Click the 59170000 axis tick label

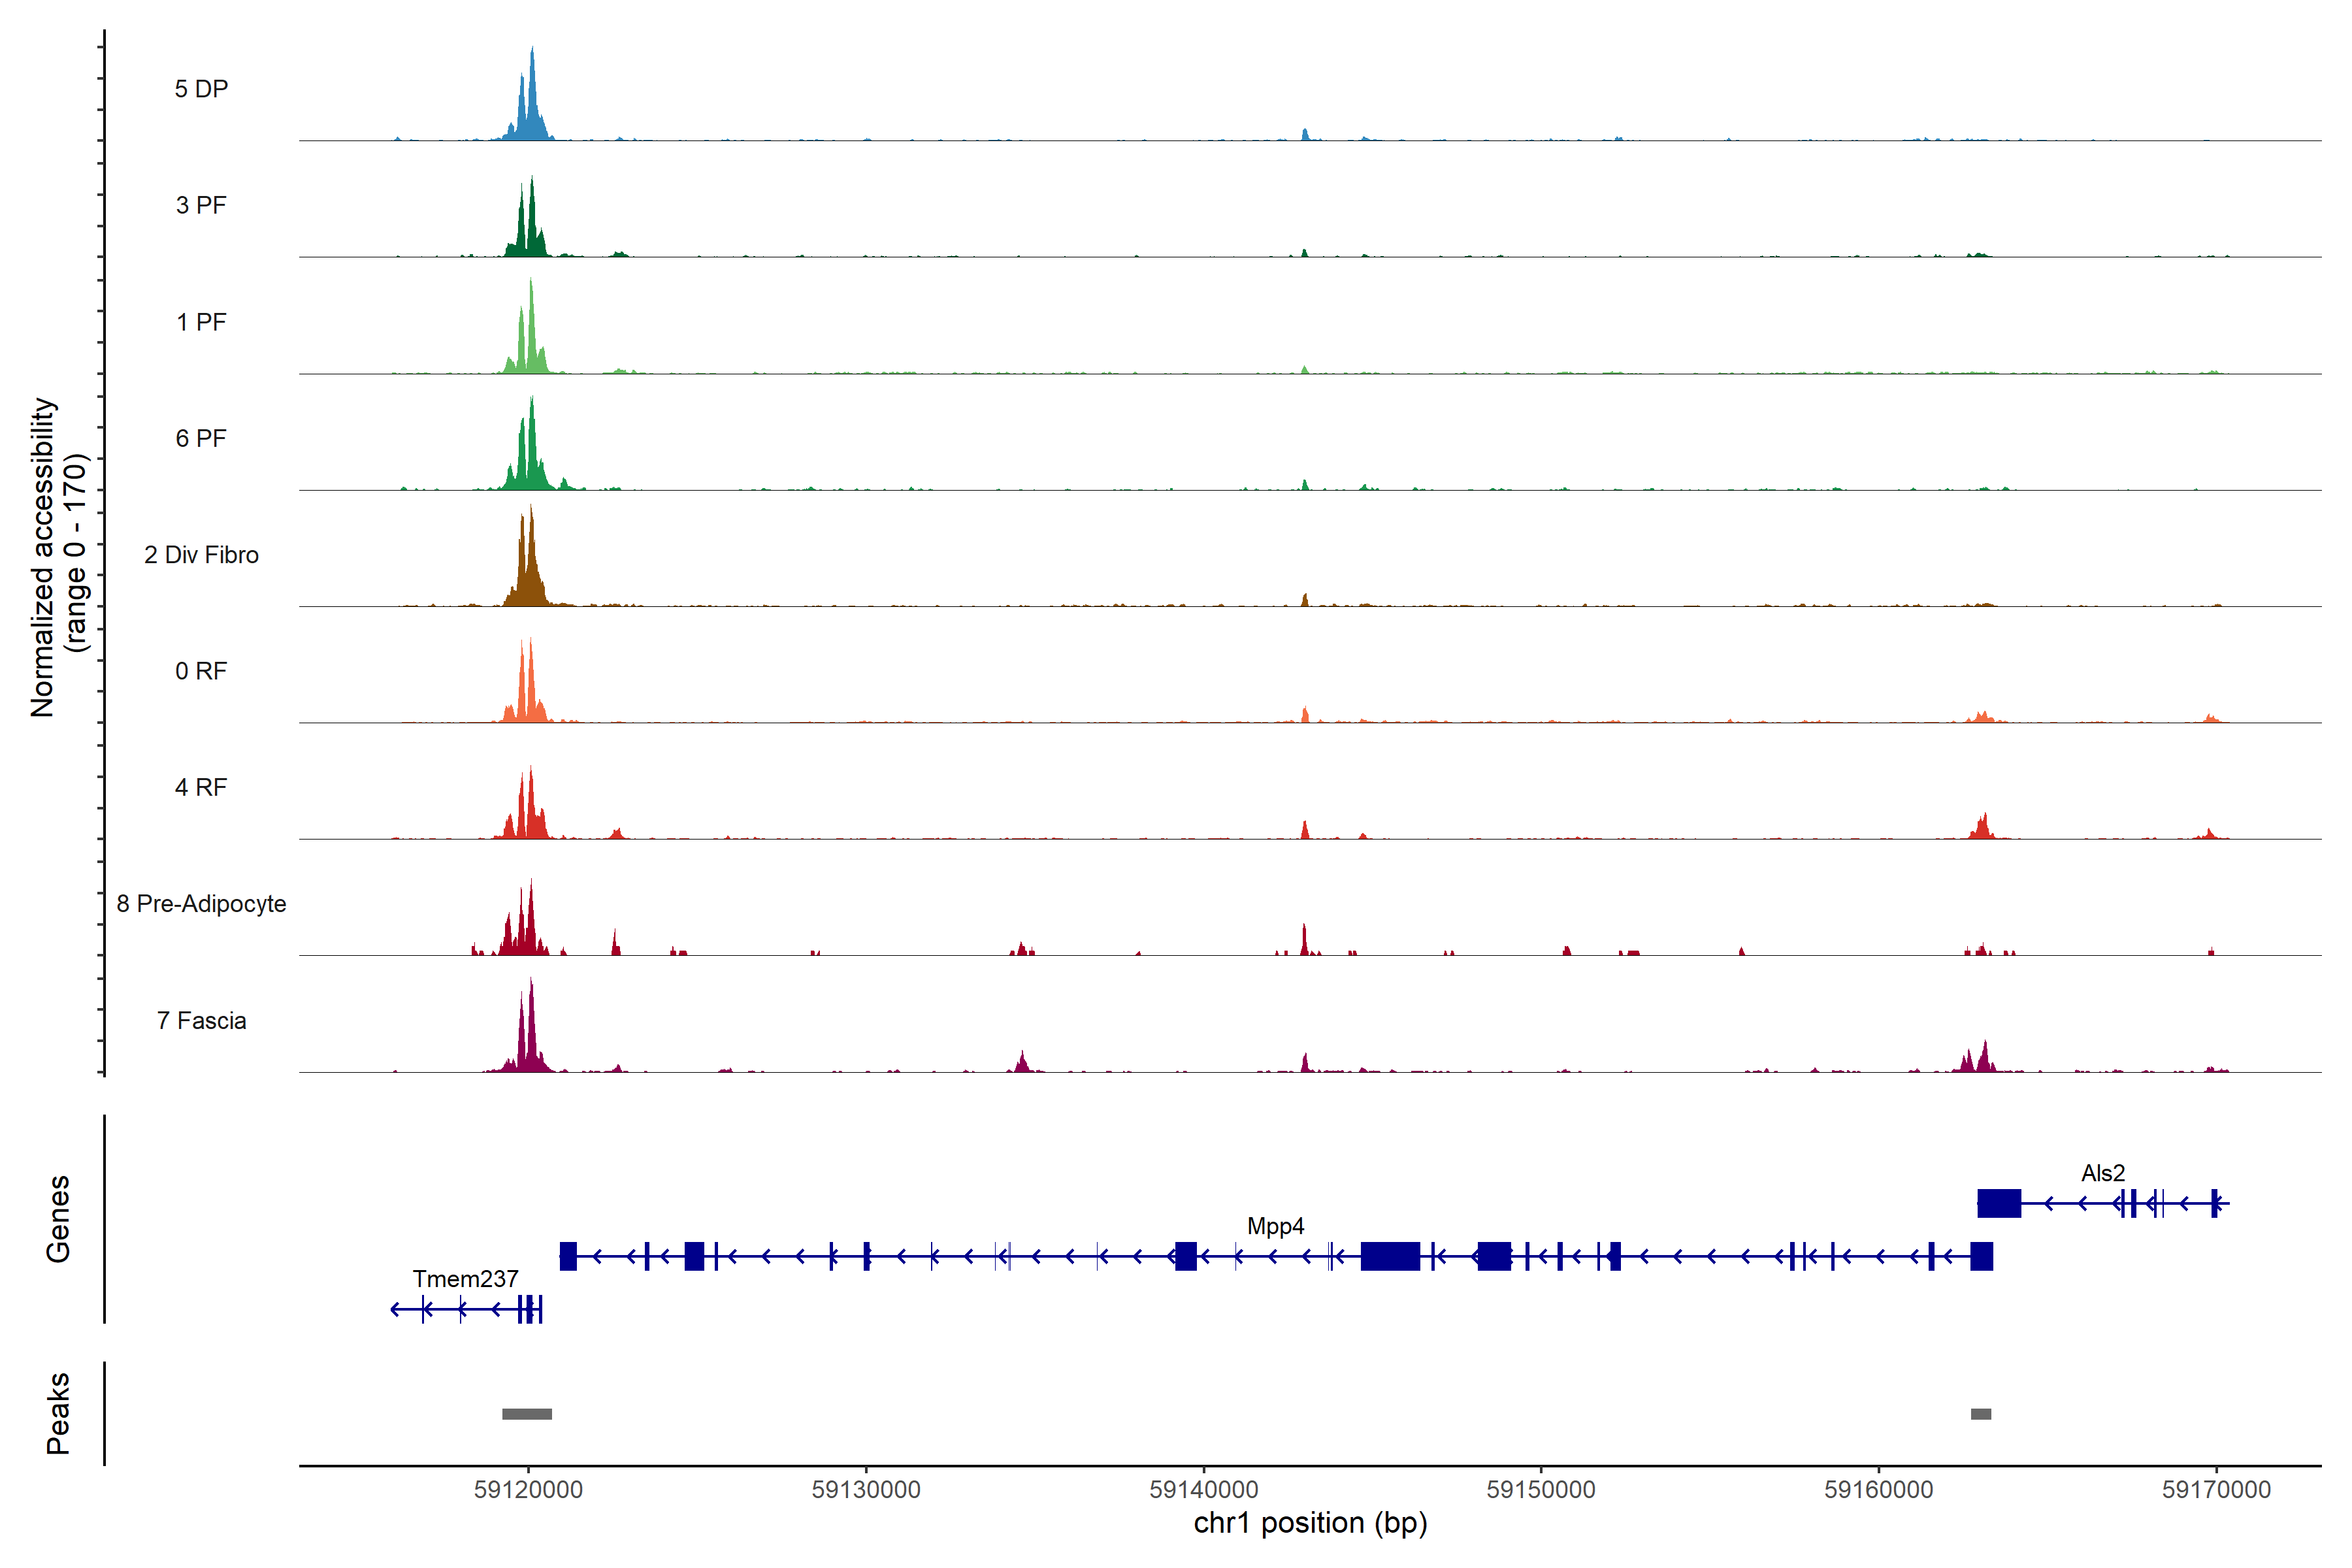click(2216, 1490)
